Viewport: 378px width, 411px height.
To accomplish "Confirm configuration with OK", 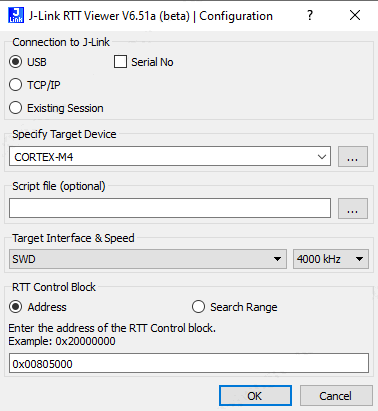I will pos(255,396).
